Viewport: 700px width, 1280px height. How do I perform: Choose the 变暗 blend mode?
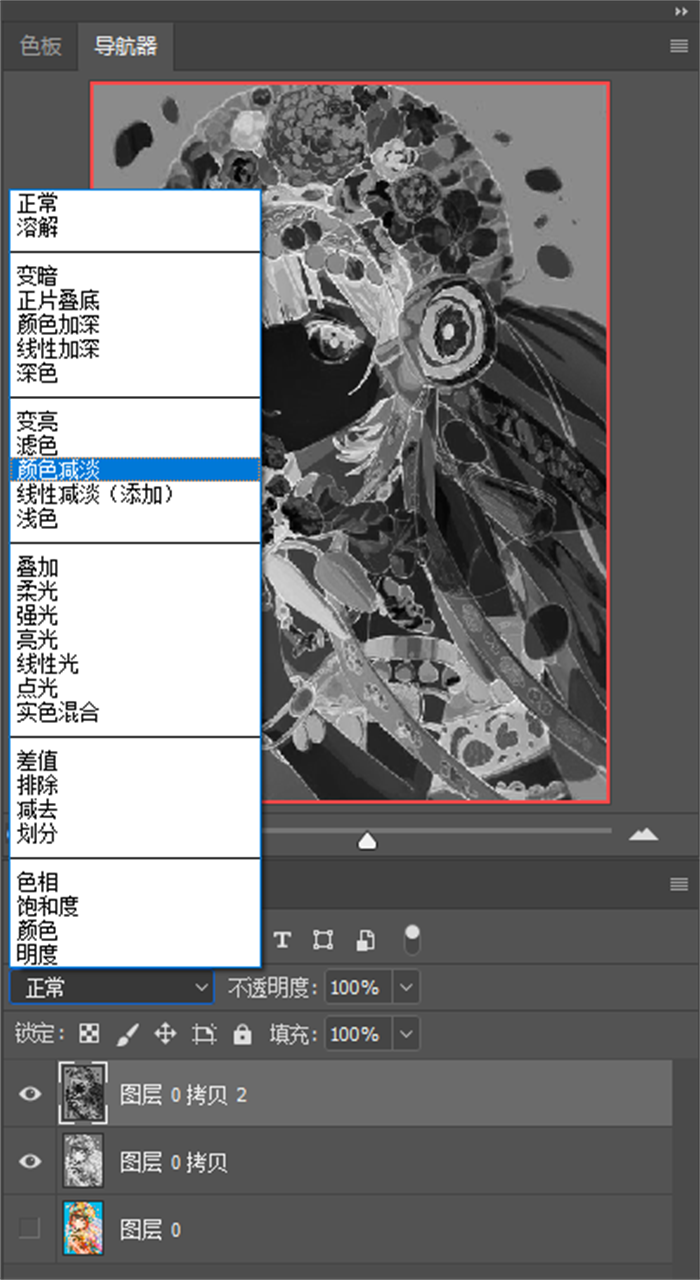click(x=135, y=276)
